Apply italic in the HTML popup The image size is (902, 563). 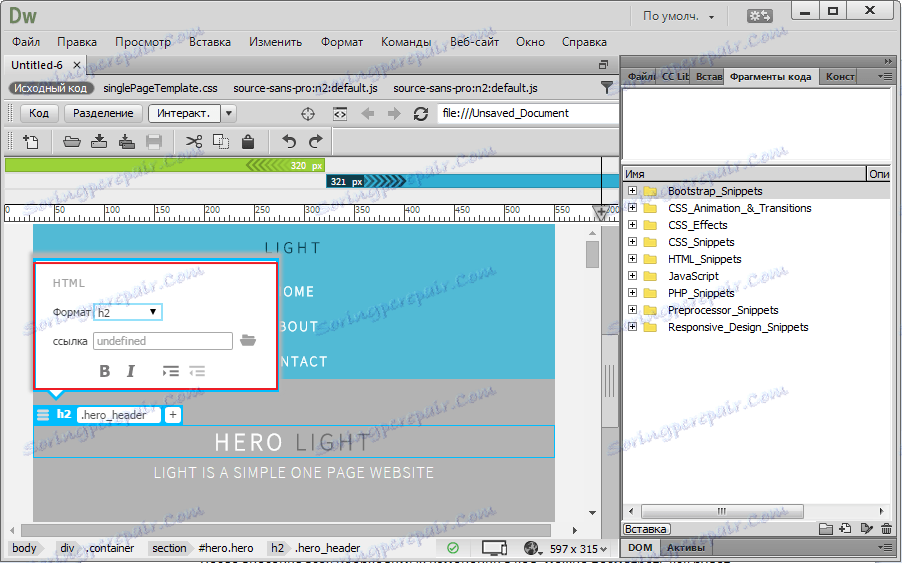(x=131, y=371)
